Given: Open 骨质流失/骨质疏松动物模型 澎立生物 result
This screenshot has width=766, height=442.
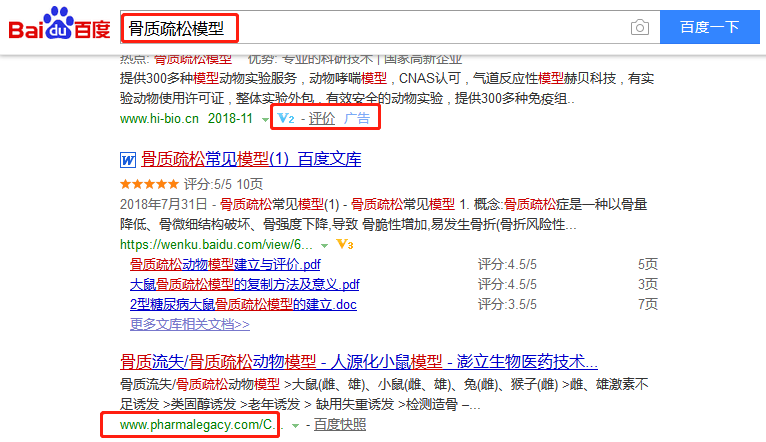Looking at the screenshot, I should tap(359, 362).
